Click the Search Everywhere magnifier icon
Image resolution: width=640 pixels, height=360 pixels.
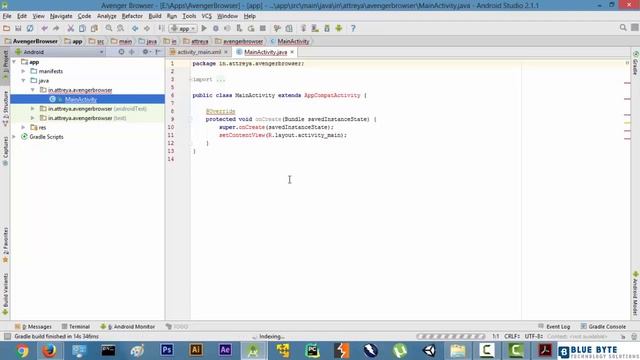click(623, 27)
